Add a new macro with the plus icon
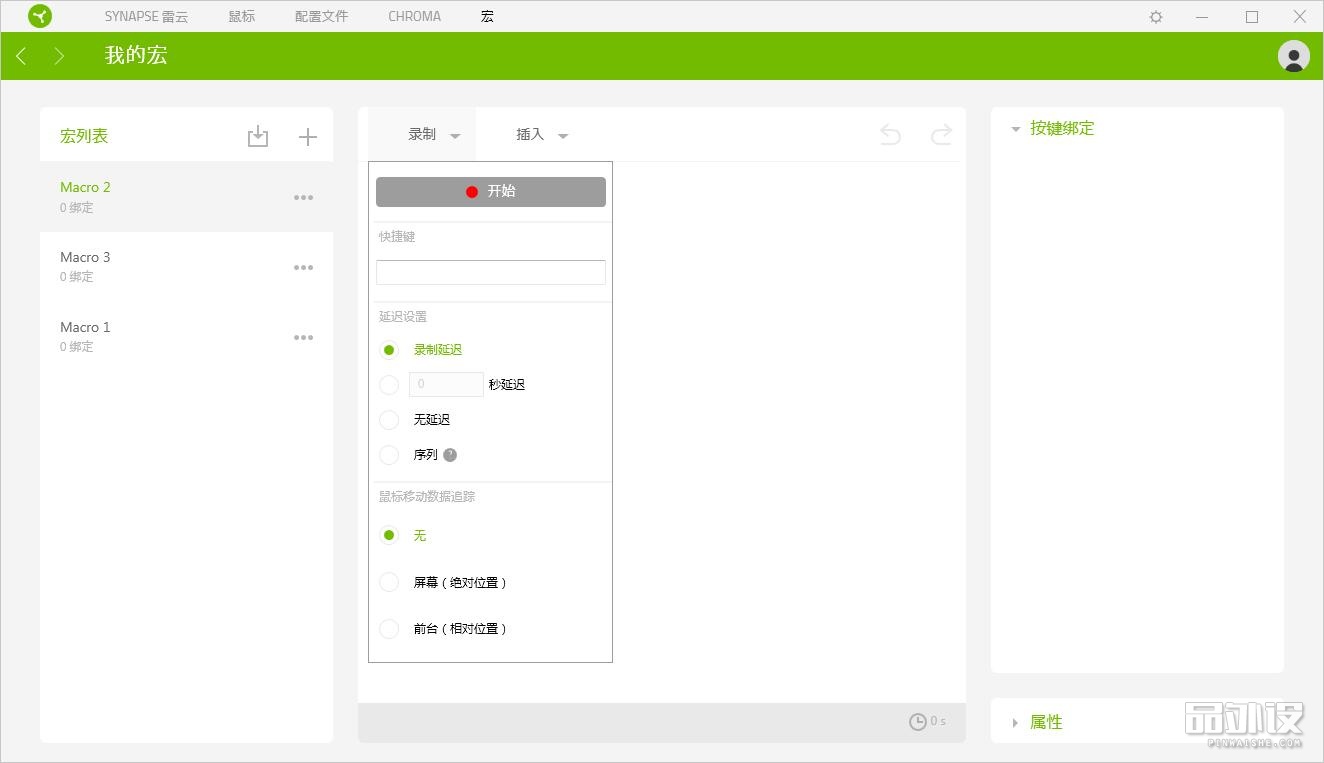 click(x=308, y=137)
